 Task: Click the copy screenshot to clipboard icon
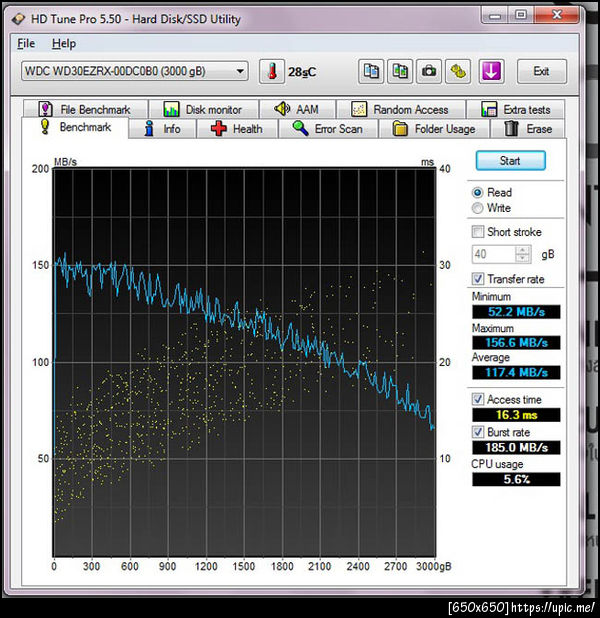coord(400,71)
